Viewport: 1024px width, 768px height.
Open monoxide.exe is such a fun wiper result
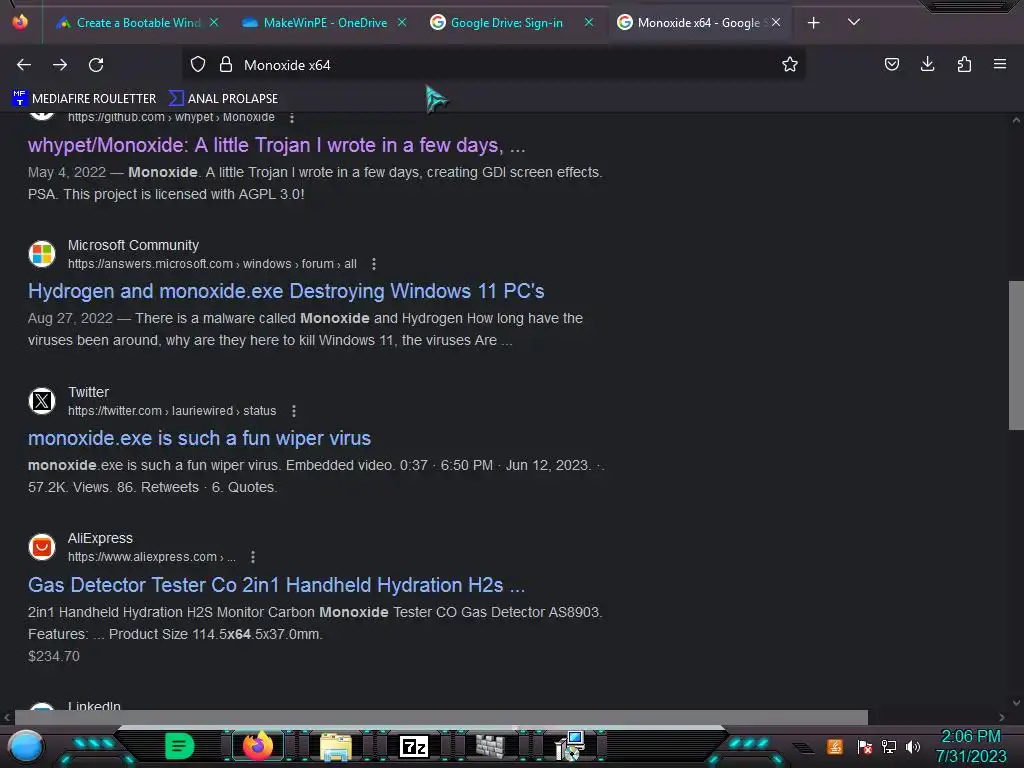click(x=199, y=438)
